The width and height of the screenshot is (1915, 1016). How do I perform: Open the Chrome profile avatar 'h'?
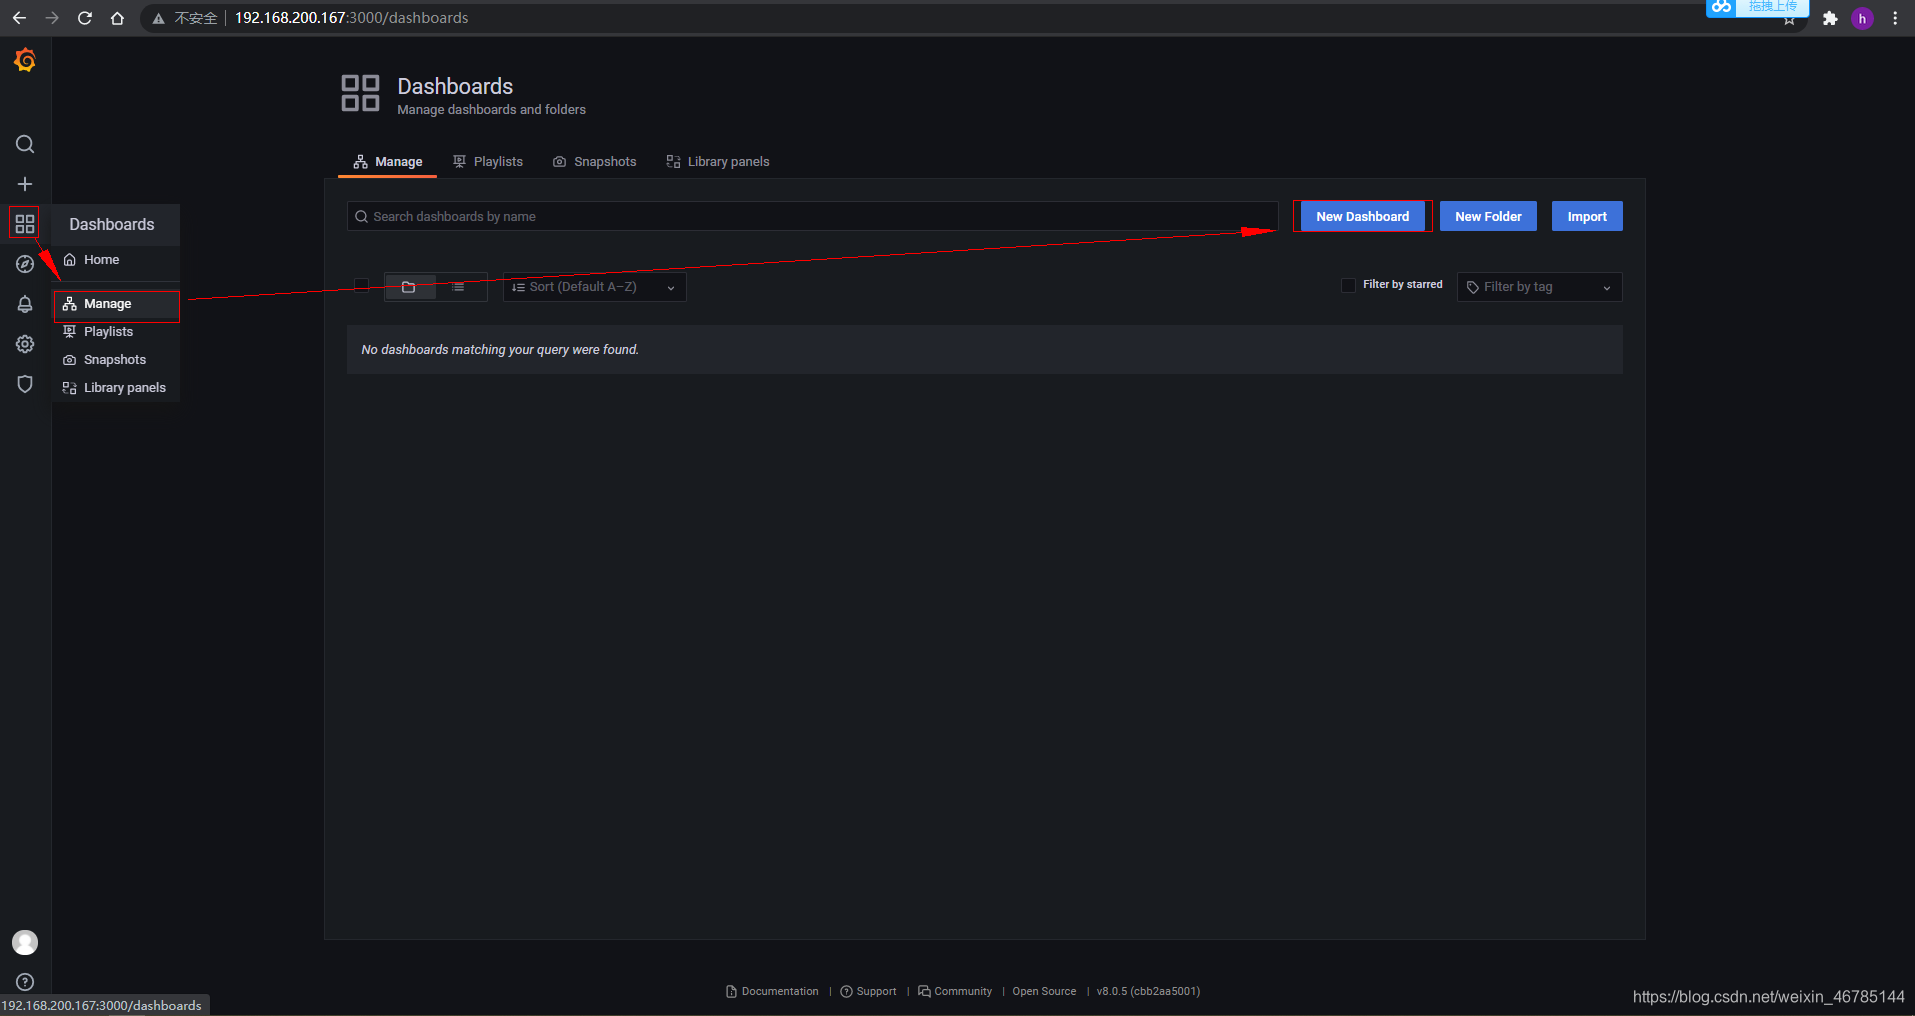[x=1862, y=18]
